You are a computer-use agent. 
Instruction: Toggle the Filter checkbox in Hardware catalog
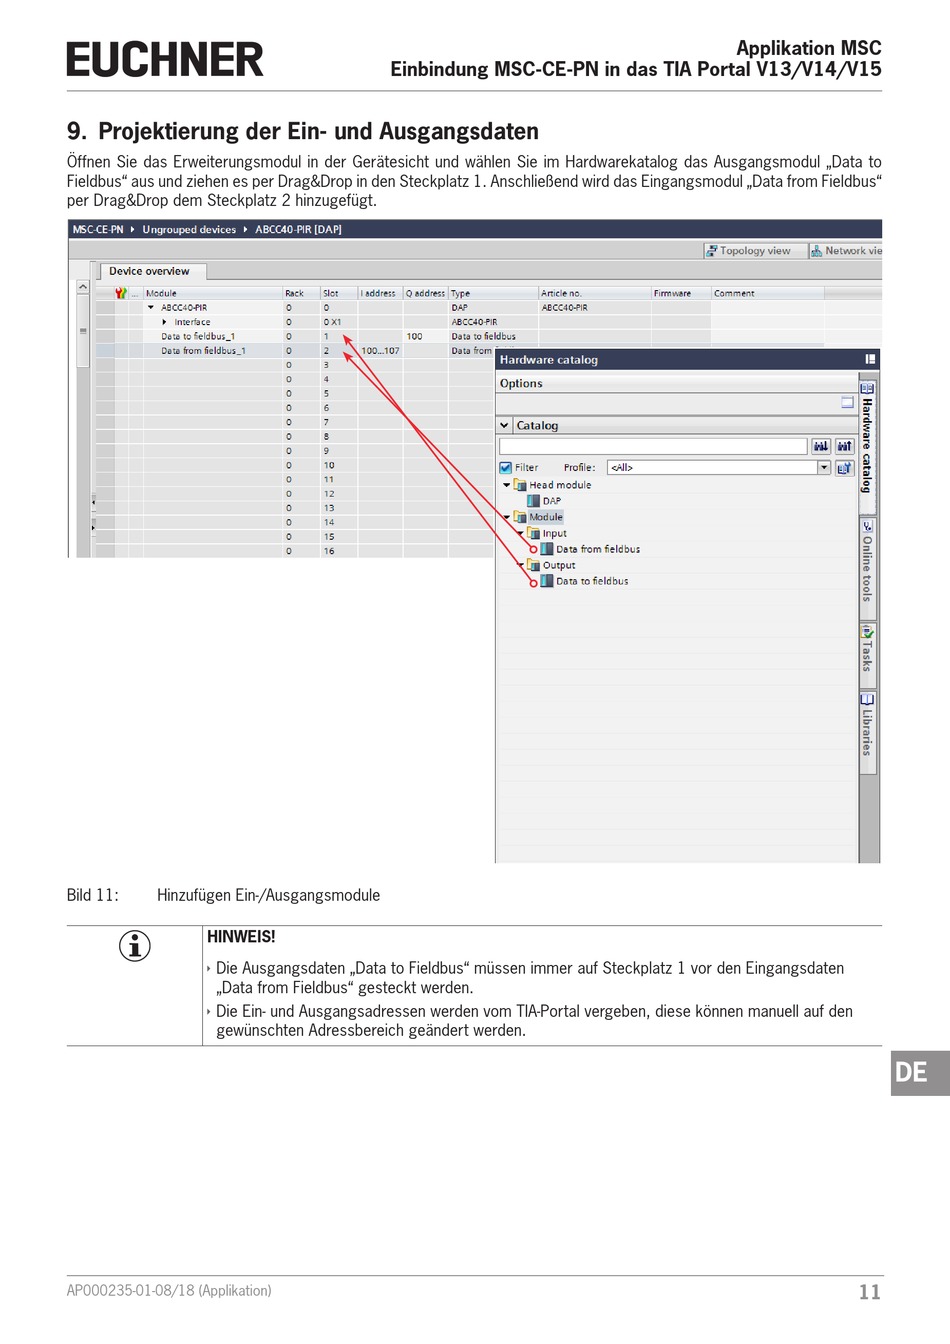coord(506,467)
